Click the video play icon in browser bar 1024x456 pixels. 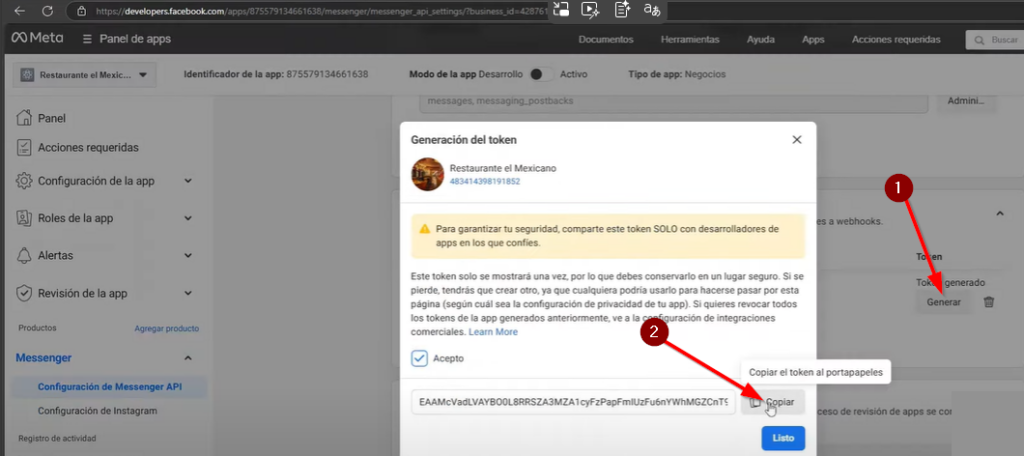pyautogui.click(x=590, y=10)
